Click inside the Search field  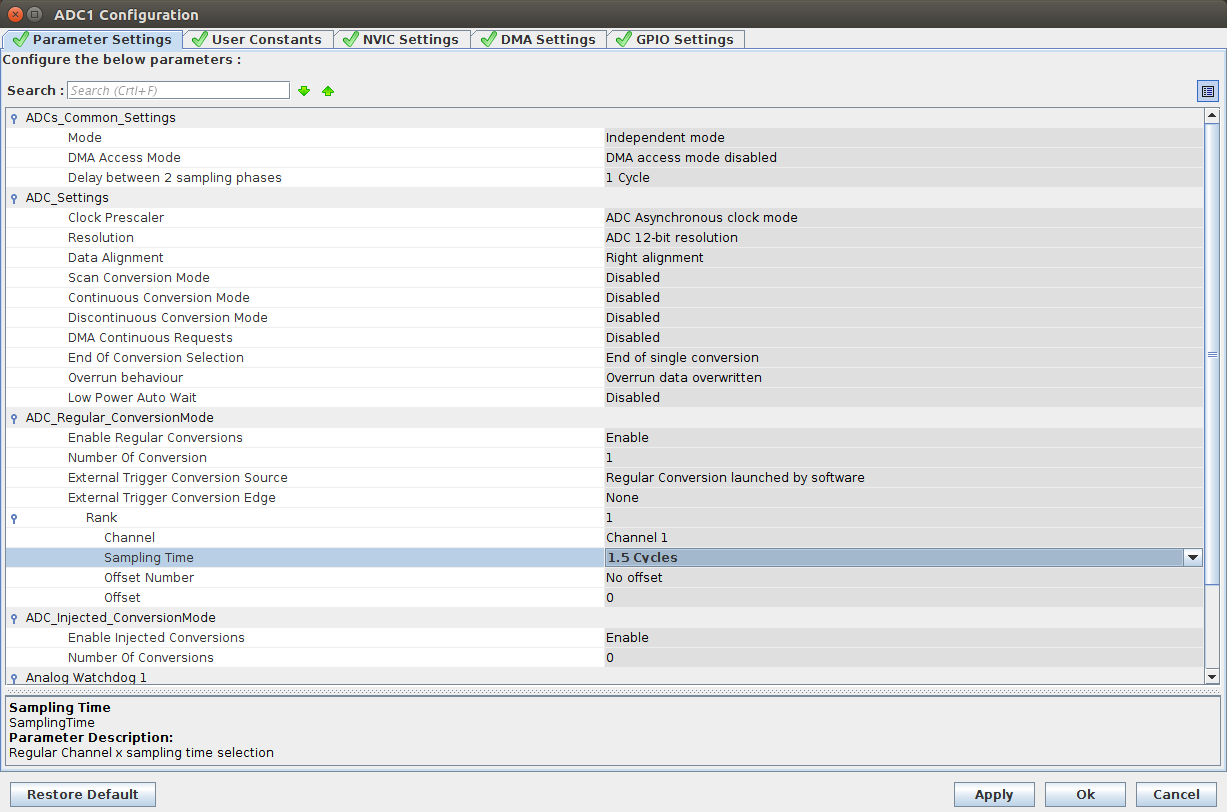[178, 90]
